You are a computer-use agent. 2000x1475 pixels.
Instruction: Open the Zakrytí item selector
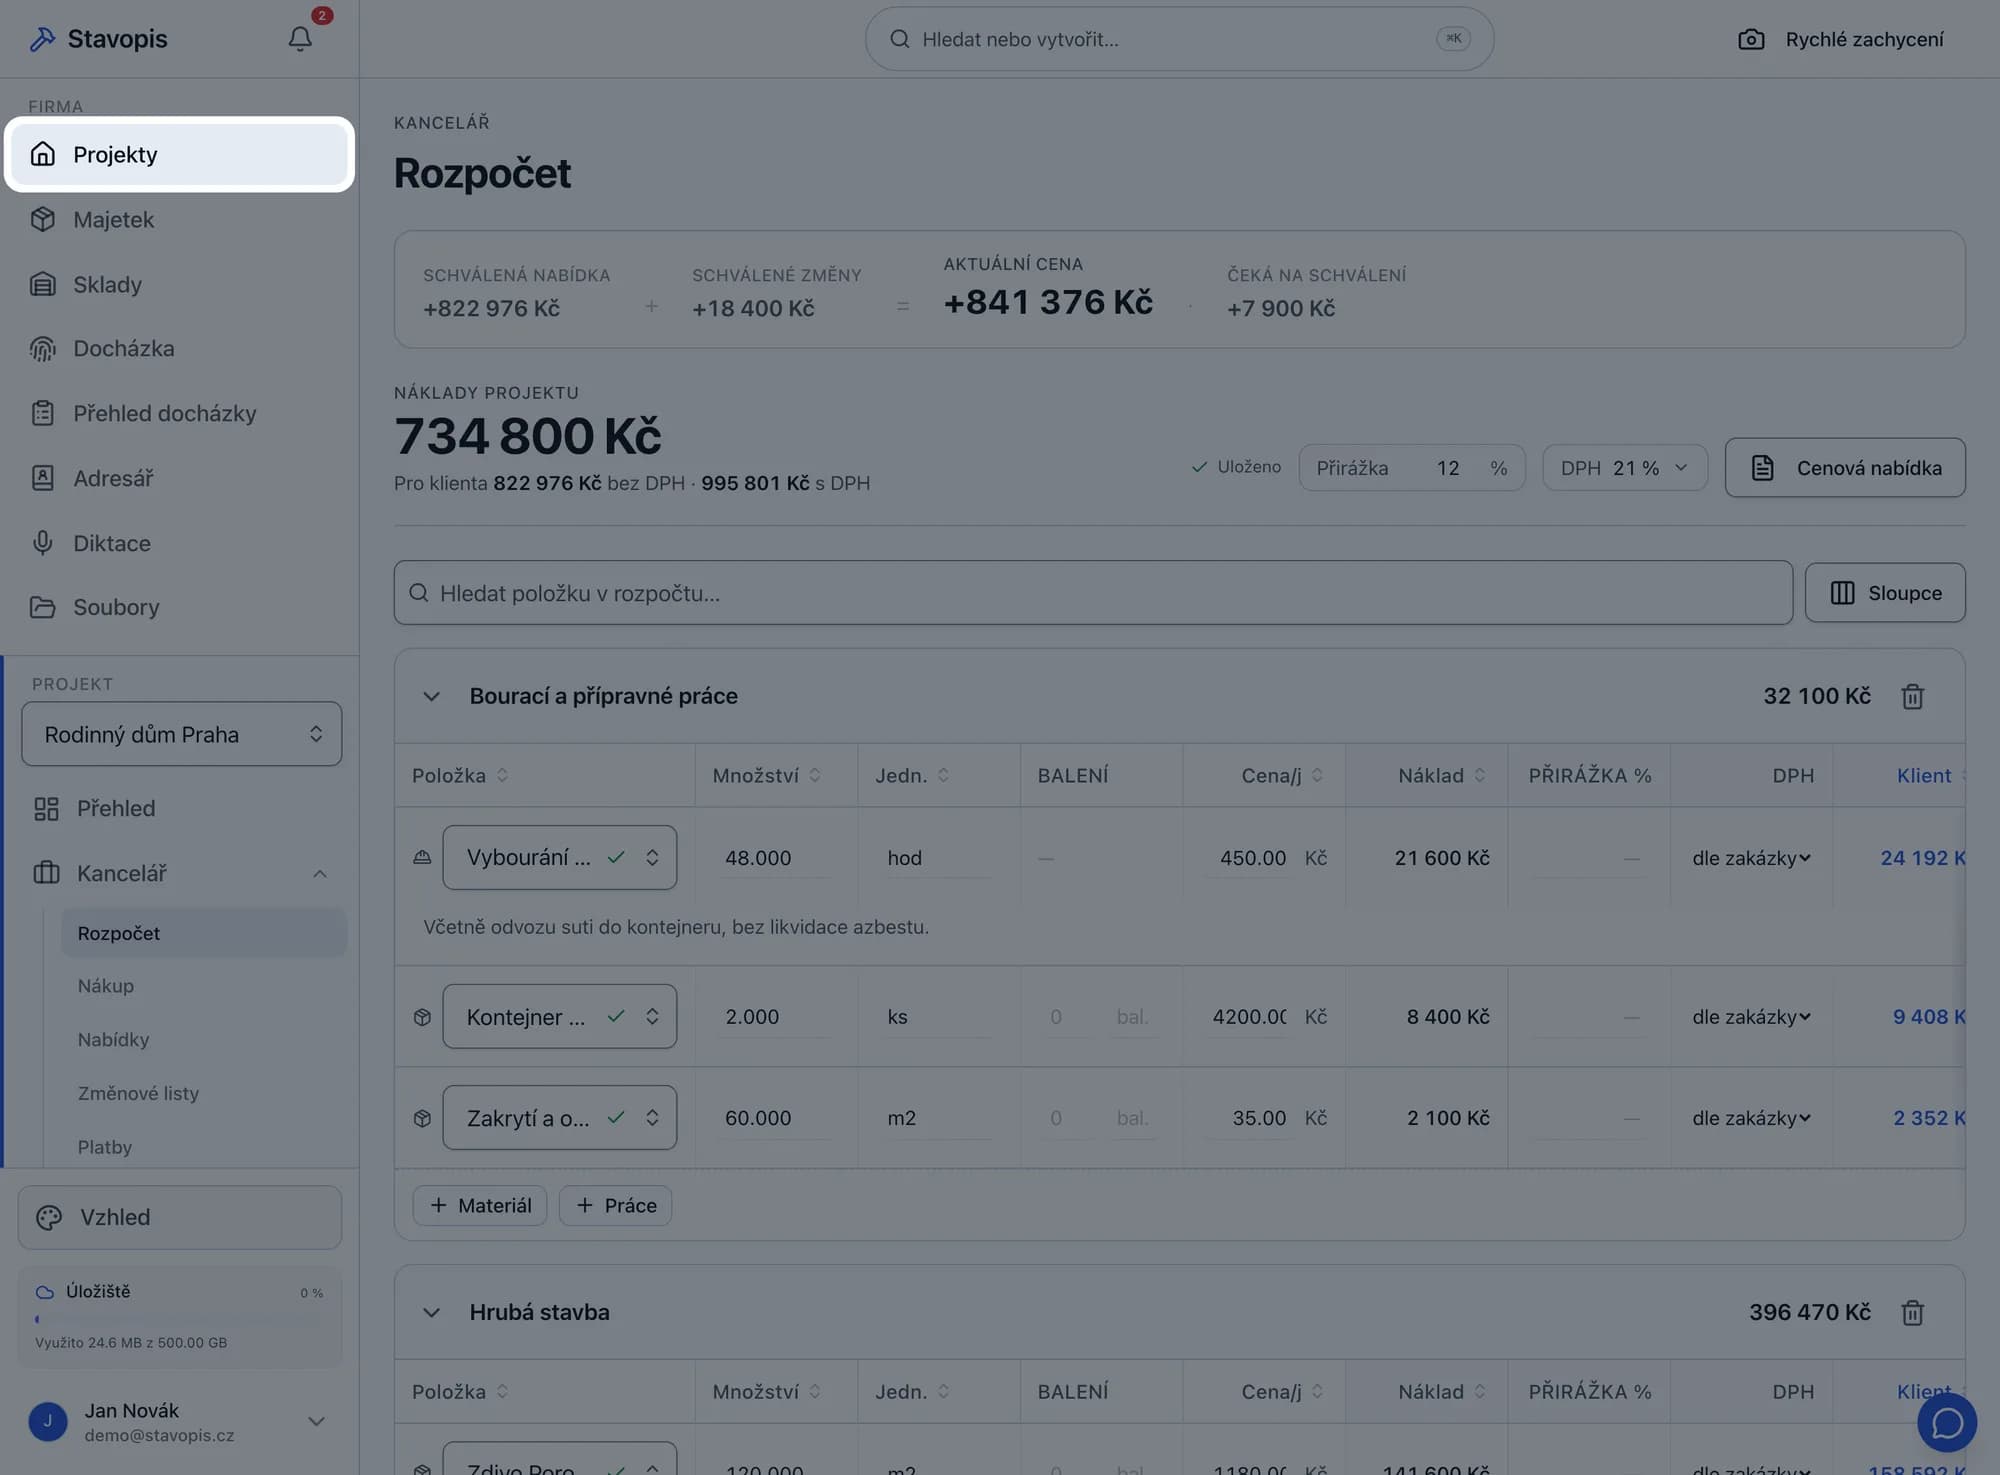point(560,1118)
